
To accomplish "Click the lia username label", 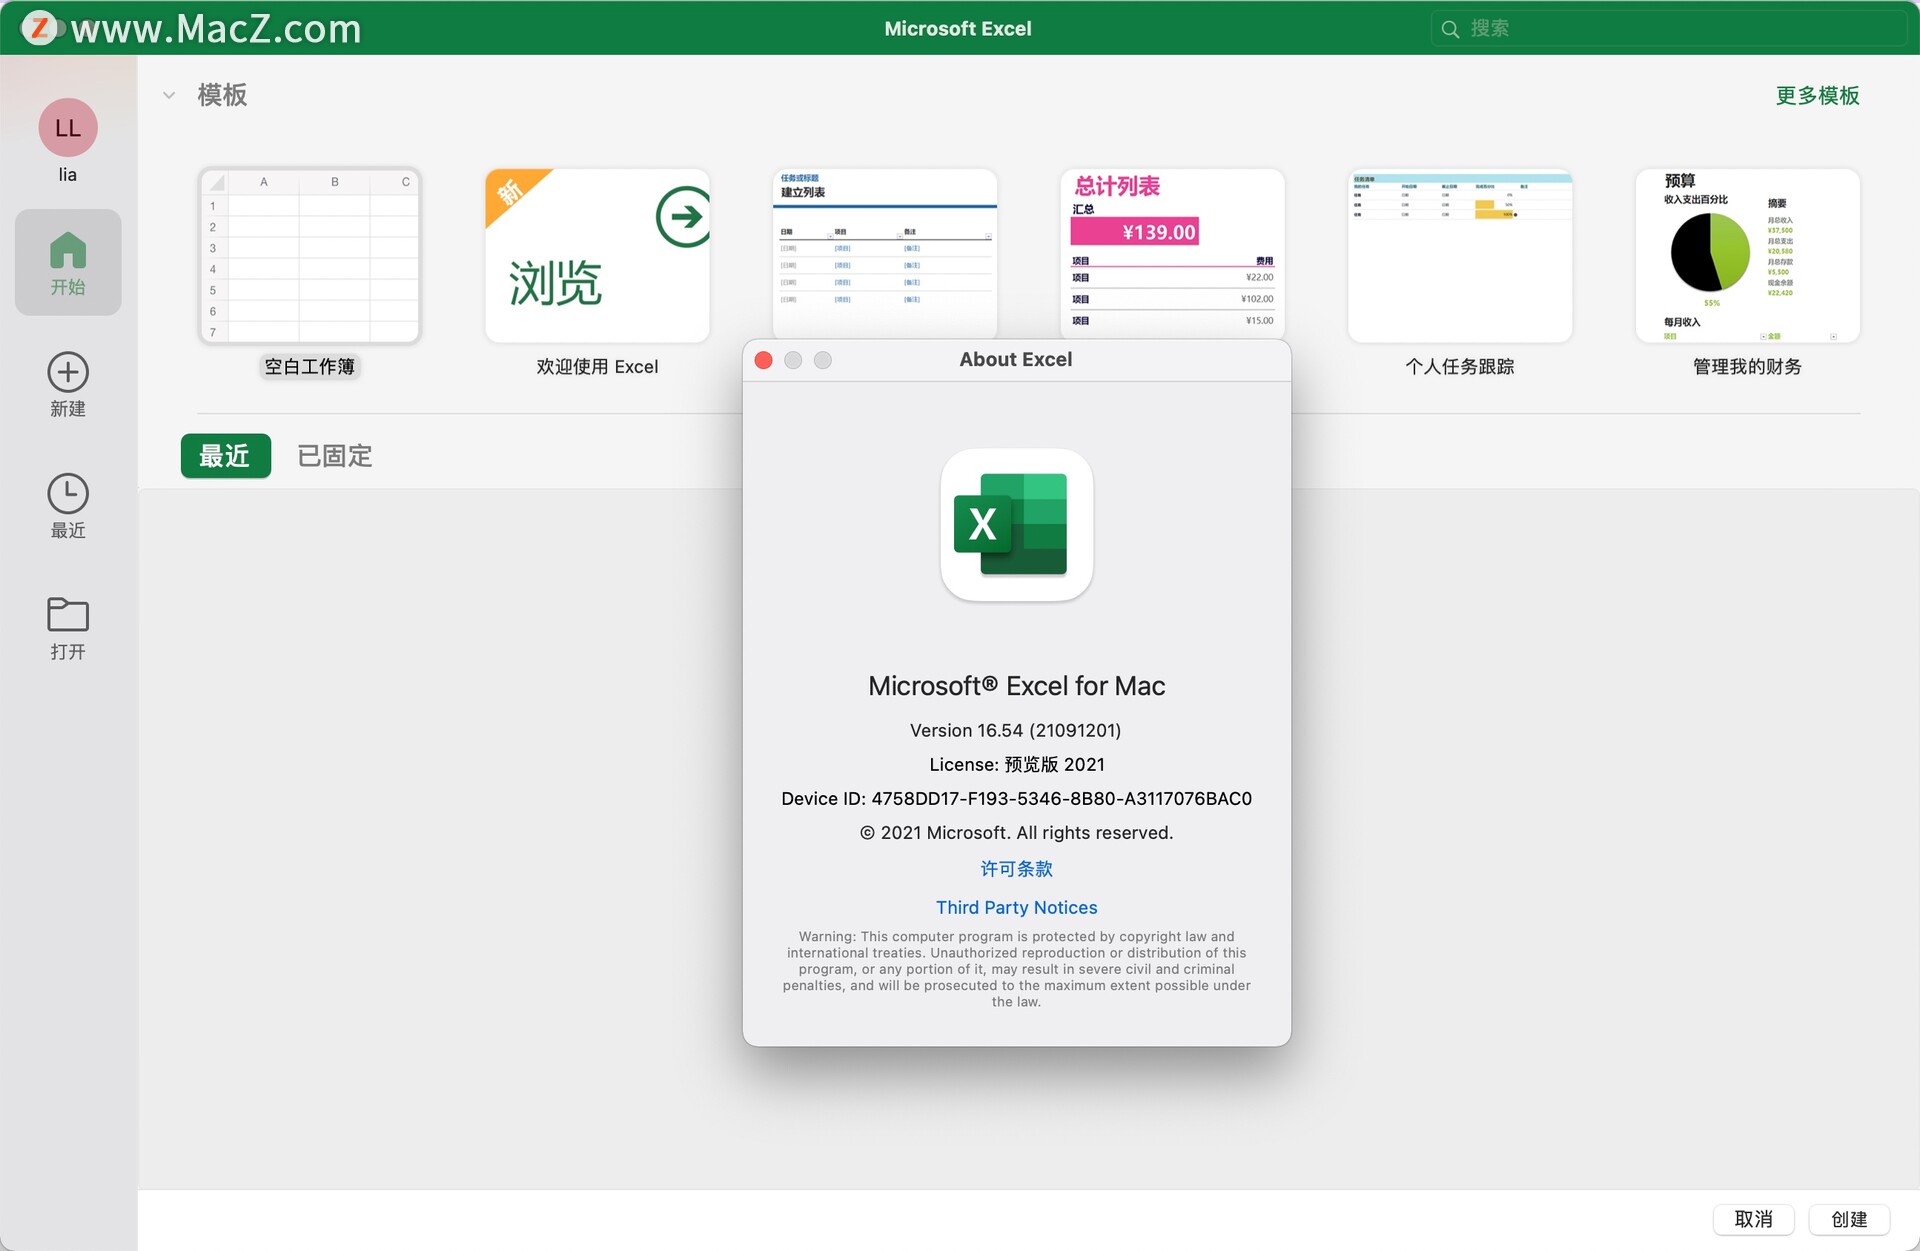I will coord(68,175).
